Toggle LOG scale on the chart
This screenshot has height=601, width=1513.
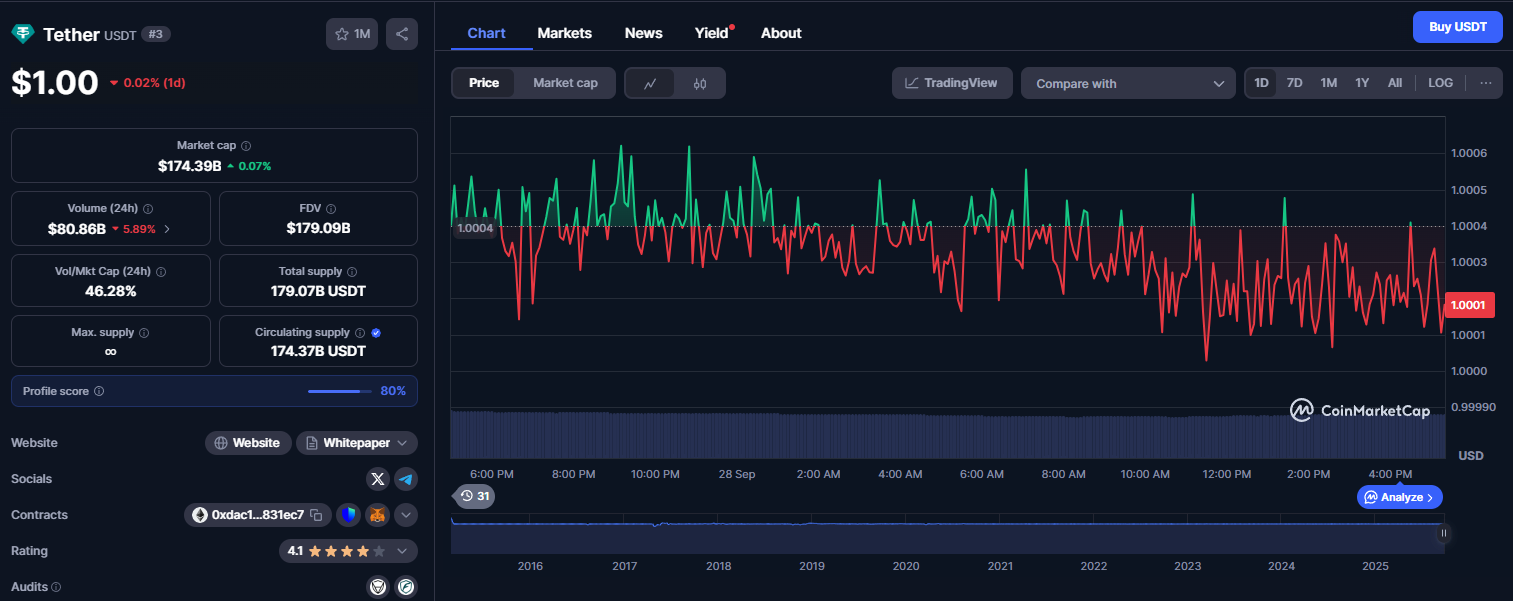1441,83
